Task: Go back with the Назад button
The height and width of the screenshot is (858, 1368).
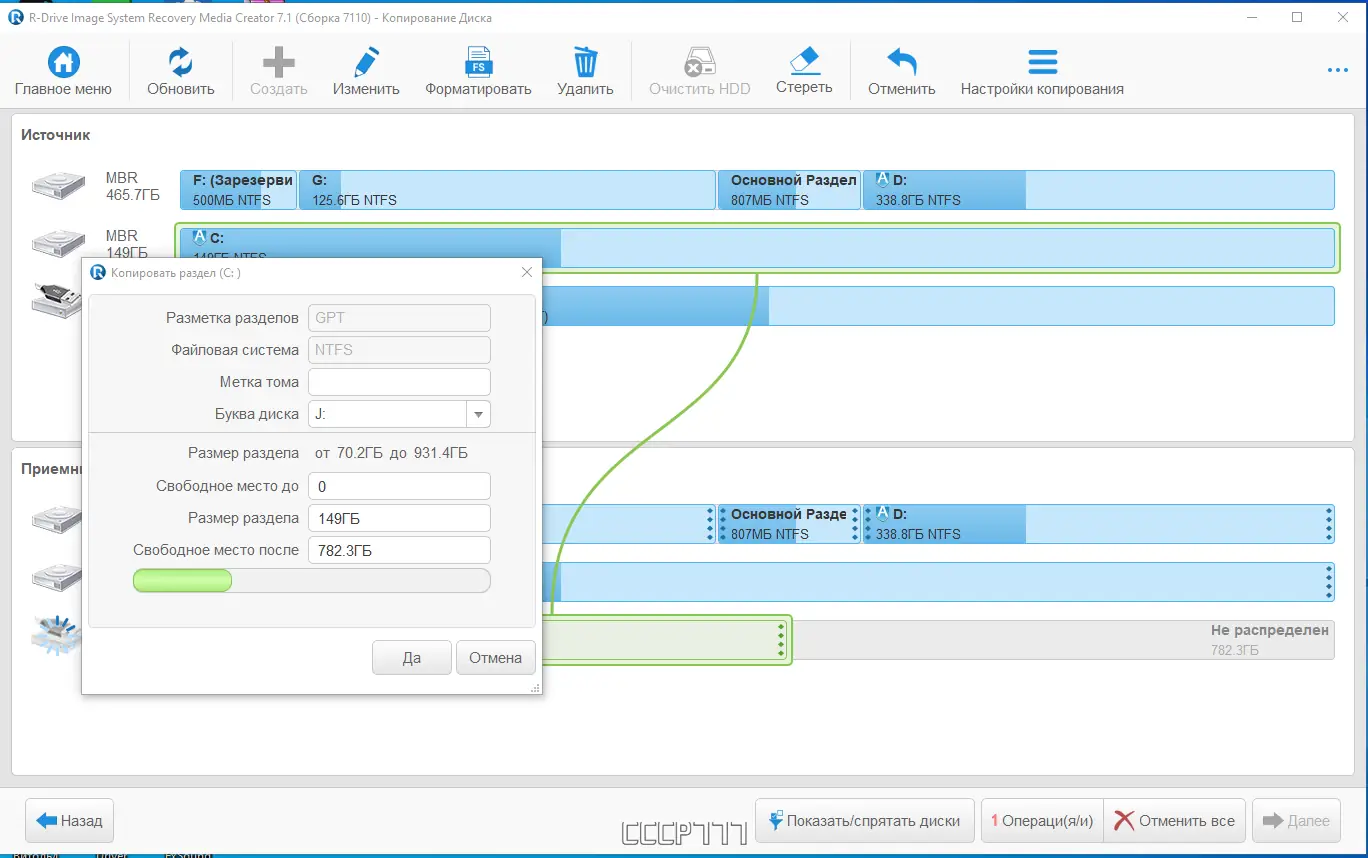Action: (x=70, y=821)
